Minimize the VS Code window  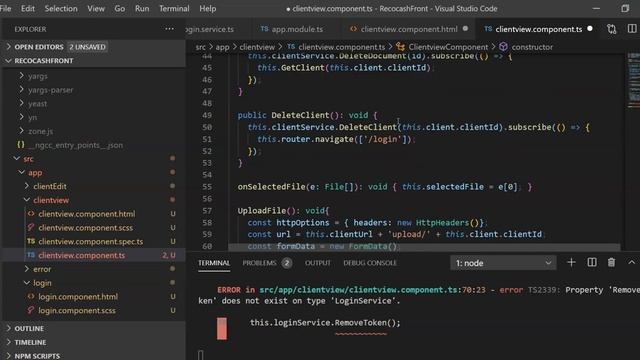click(596, 9)
